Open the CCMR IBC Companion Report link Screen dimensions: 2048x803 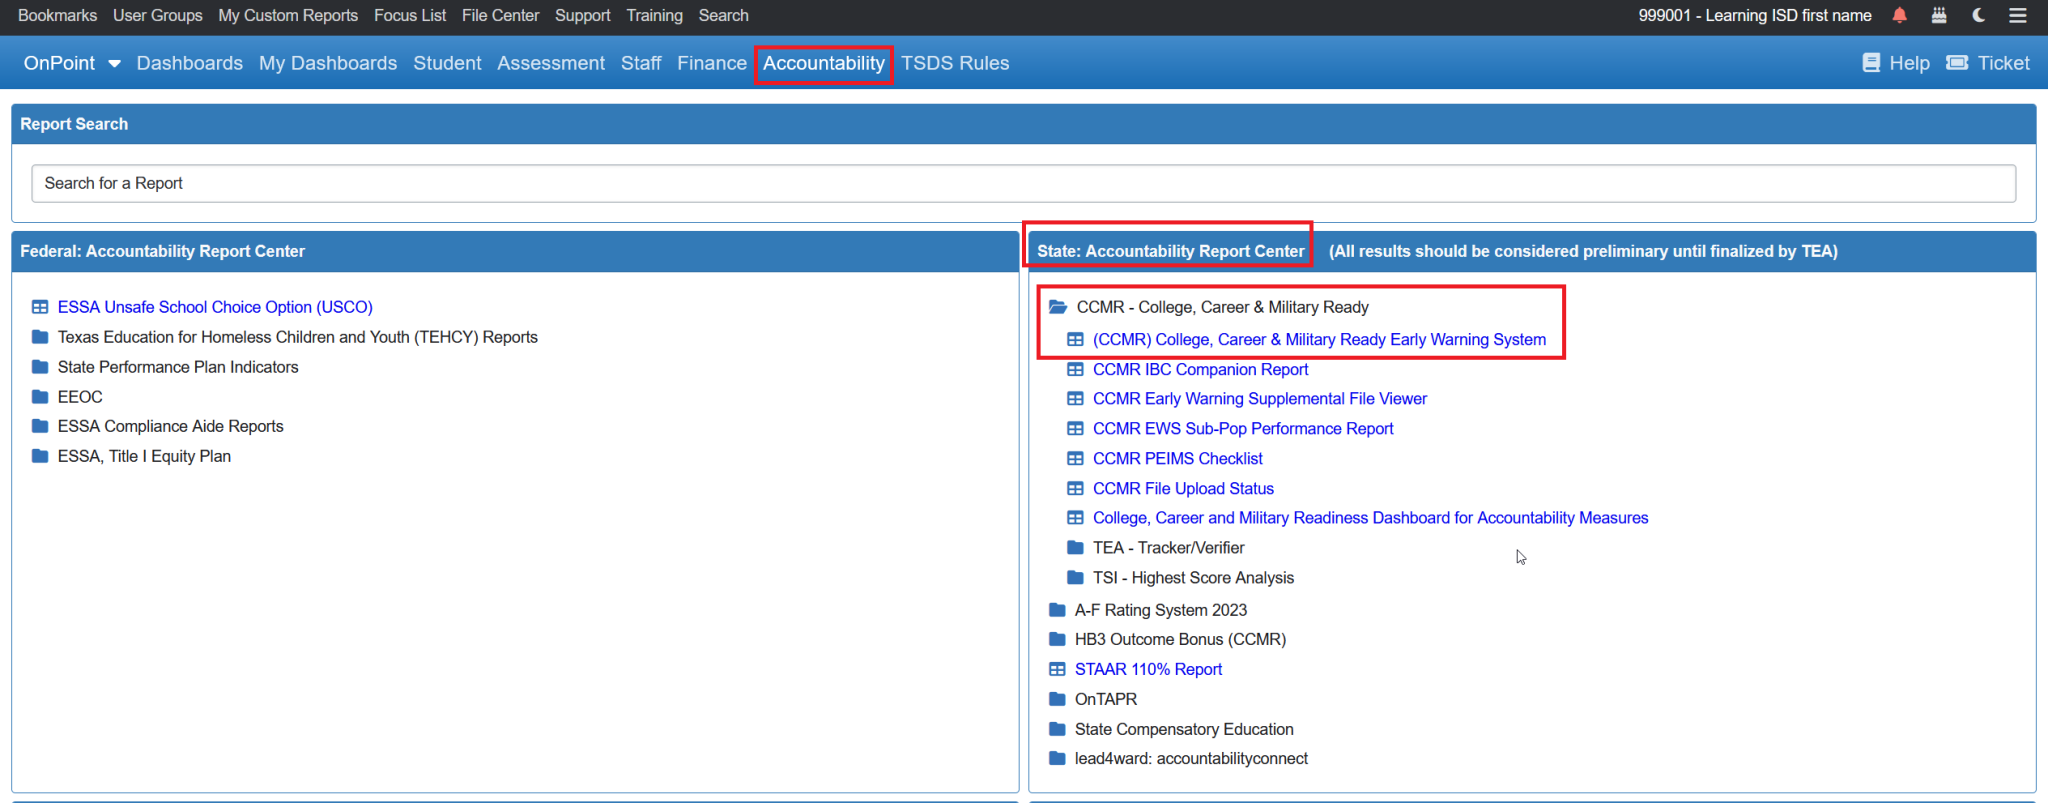pyautogui.click(x=1200, y=369)
